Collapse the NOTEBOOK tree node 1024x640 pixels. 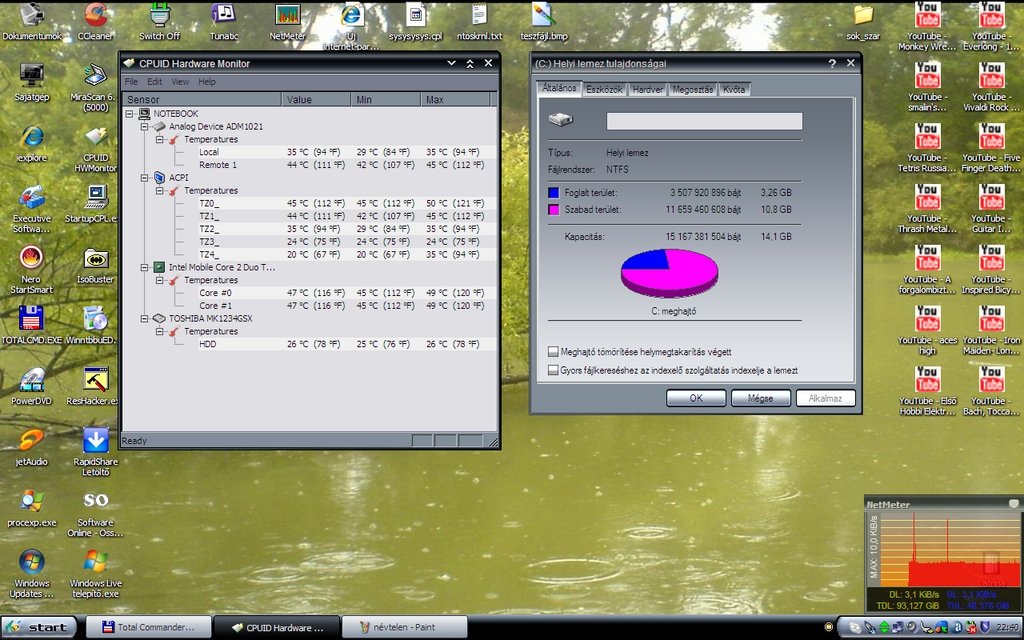click(x=129, y=113)
